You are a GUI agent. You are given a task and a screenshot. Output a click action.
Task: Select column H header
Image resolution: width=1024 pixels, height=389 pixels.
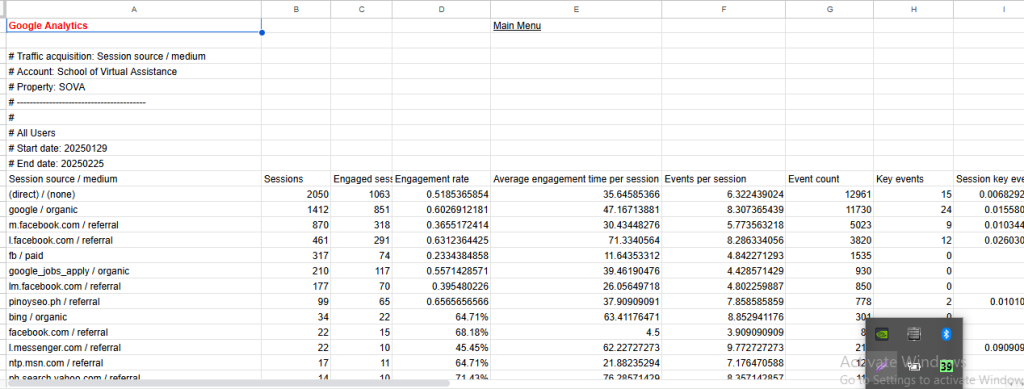tap(914, 9)
